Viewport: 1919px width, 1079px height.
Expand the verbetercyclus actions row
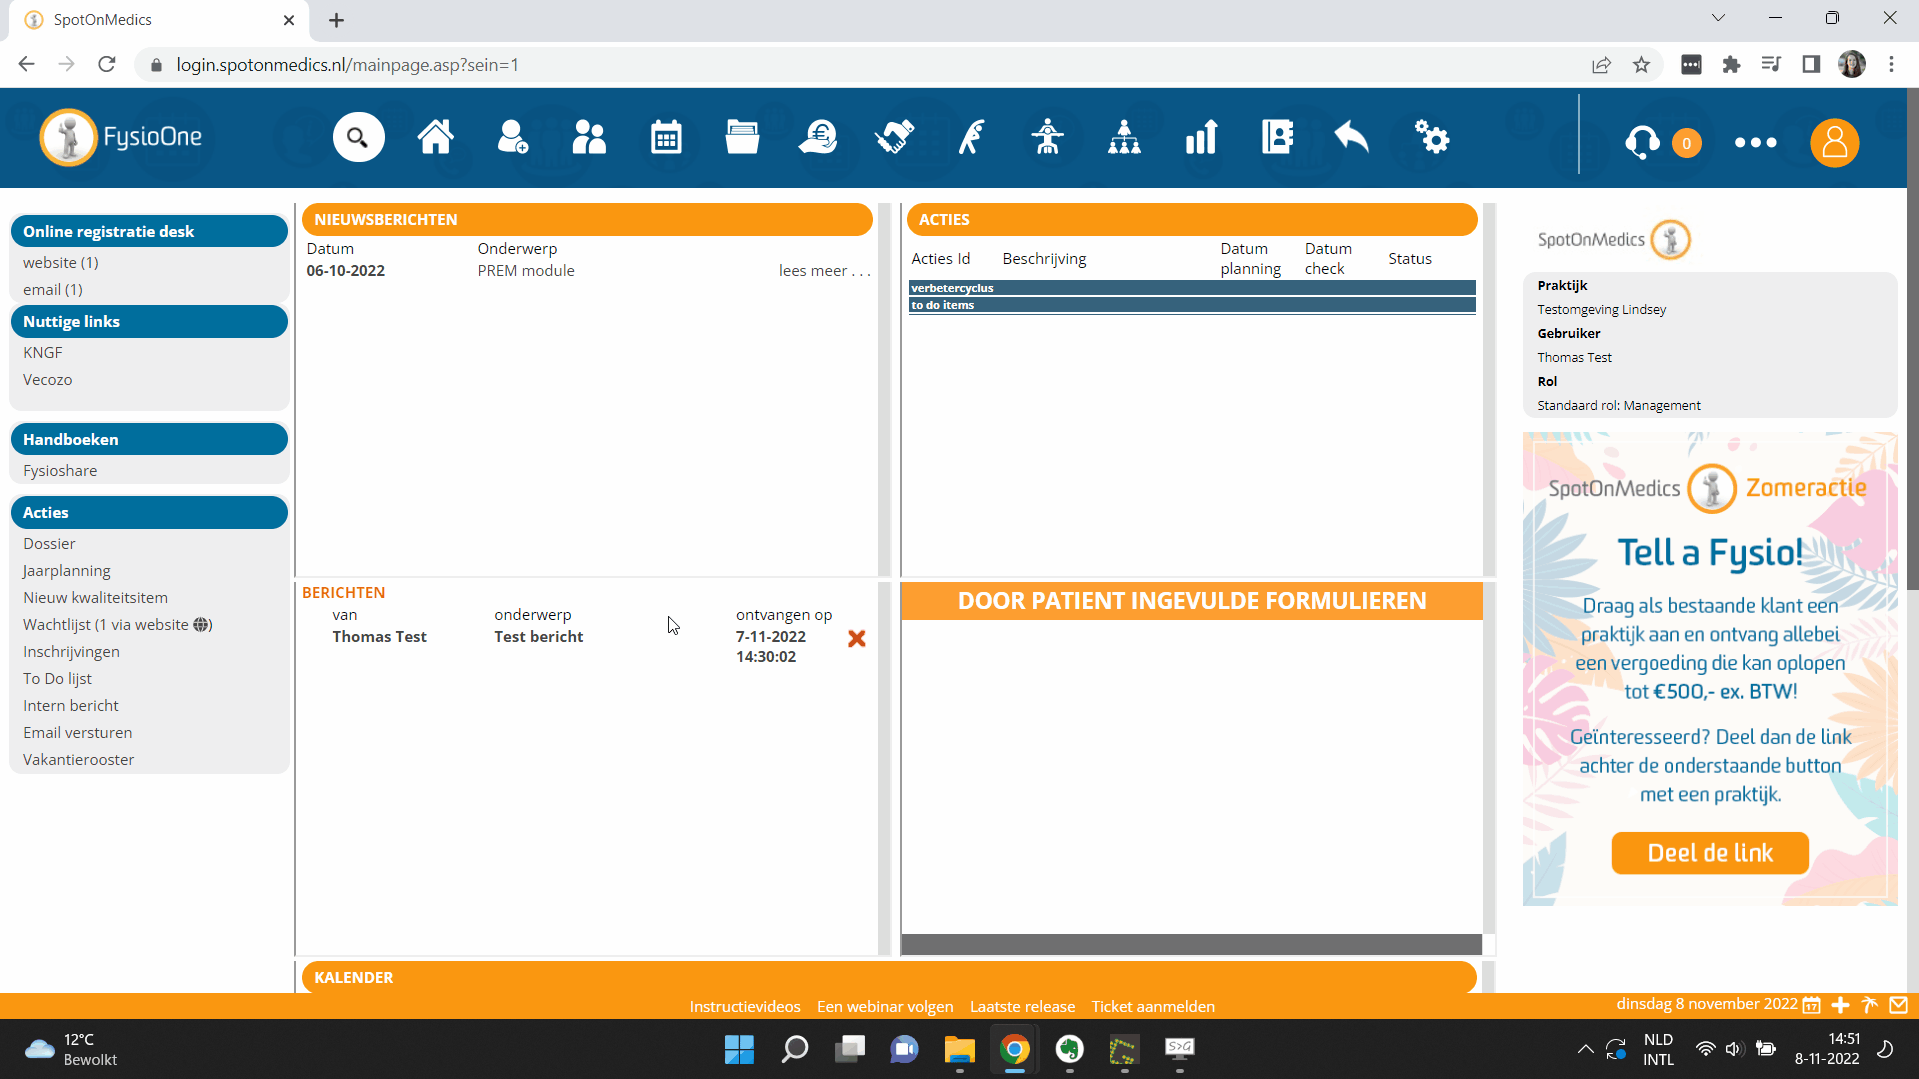(x=1191, y=288)
